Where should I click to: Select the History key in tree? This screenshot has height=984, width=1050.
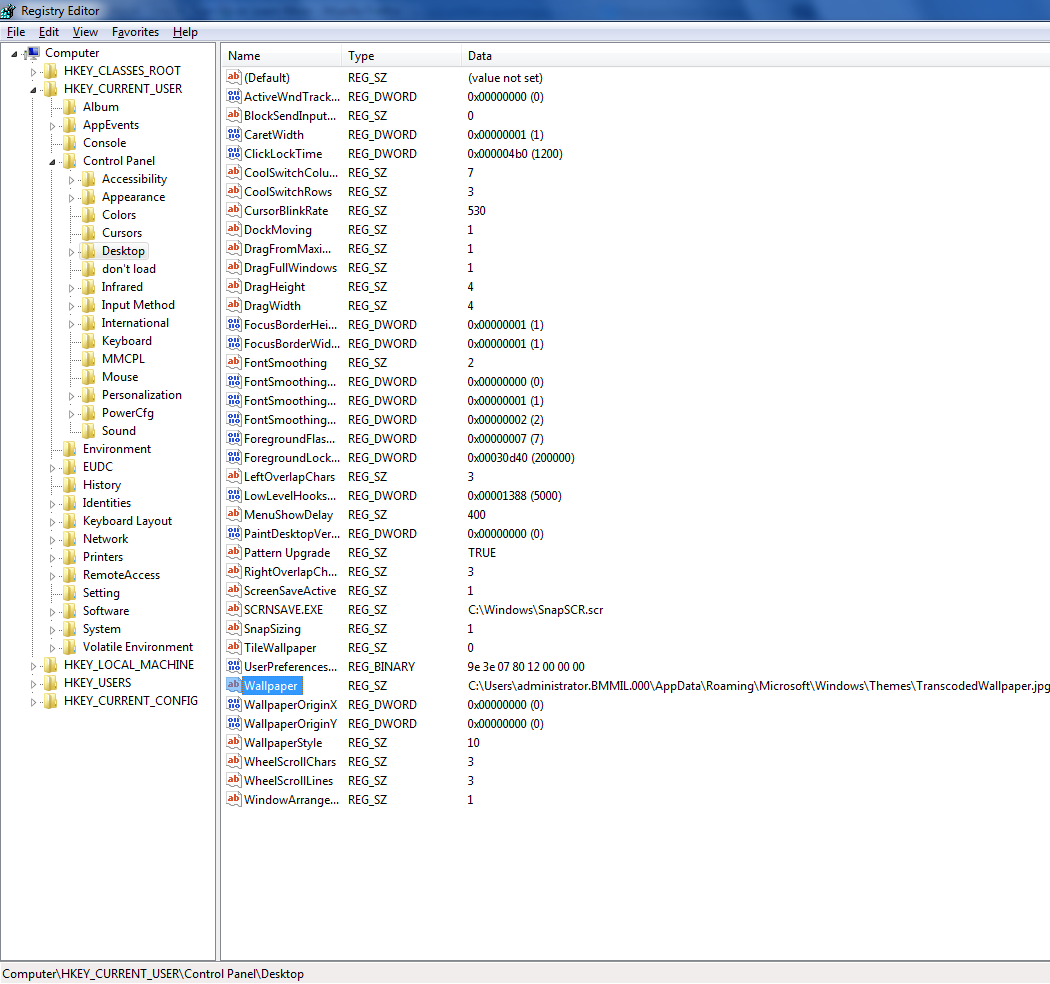102,485
